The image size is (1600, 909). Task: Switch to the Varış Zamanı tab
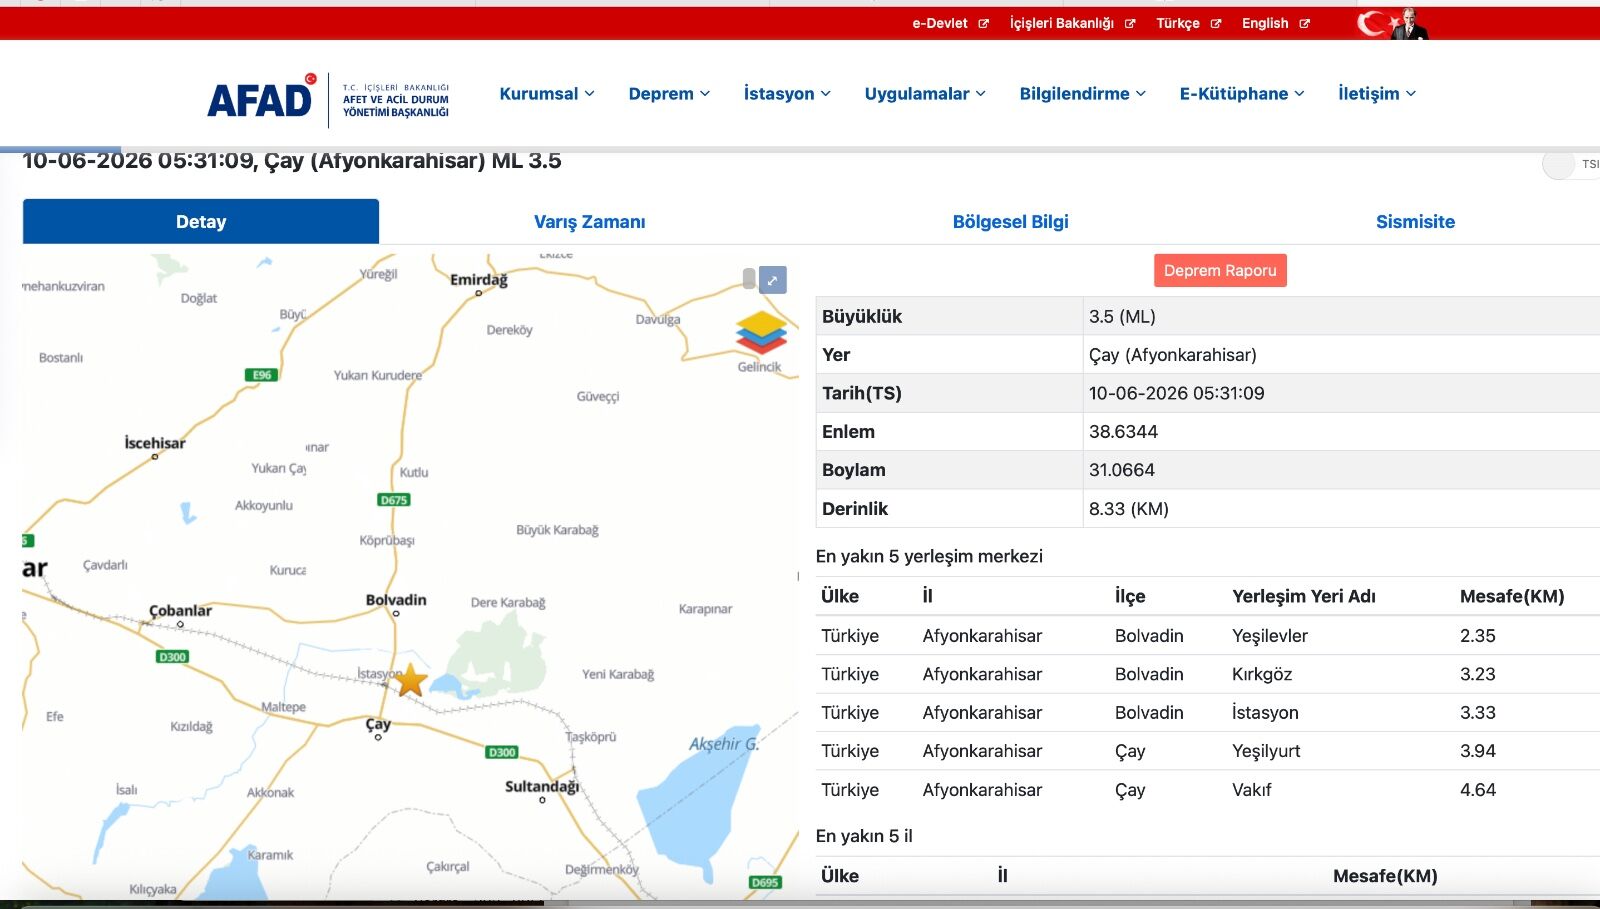[589, 222]
